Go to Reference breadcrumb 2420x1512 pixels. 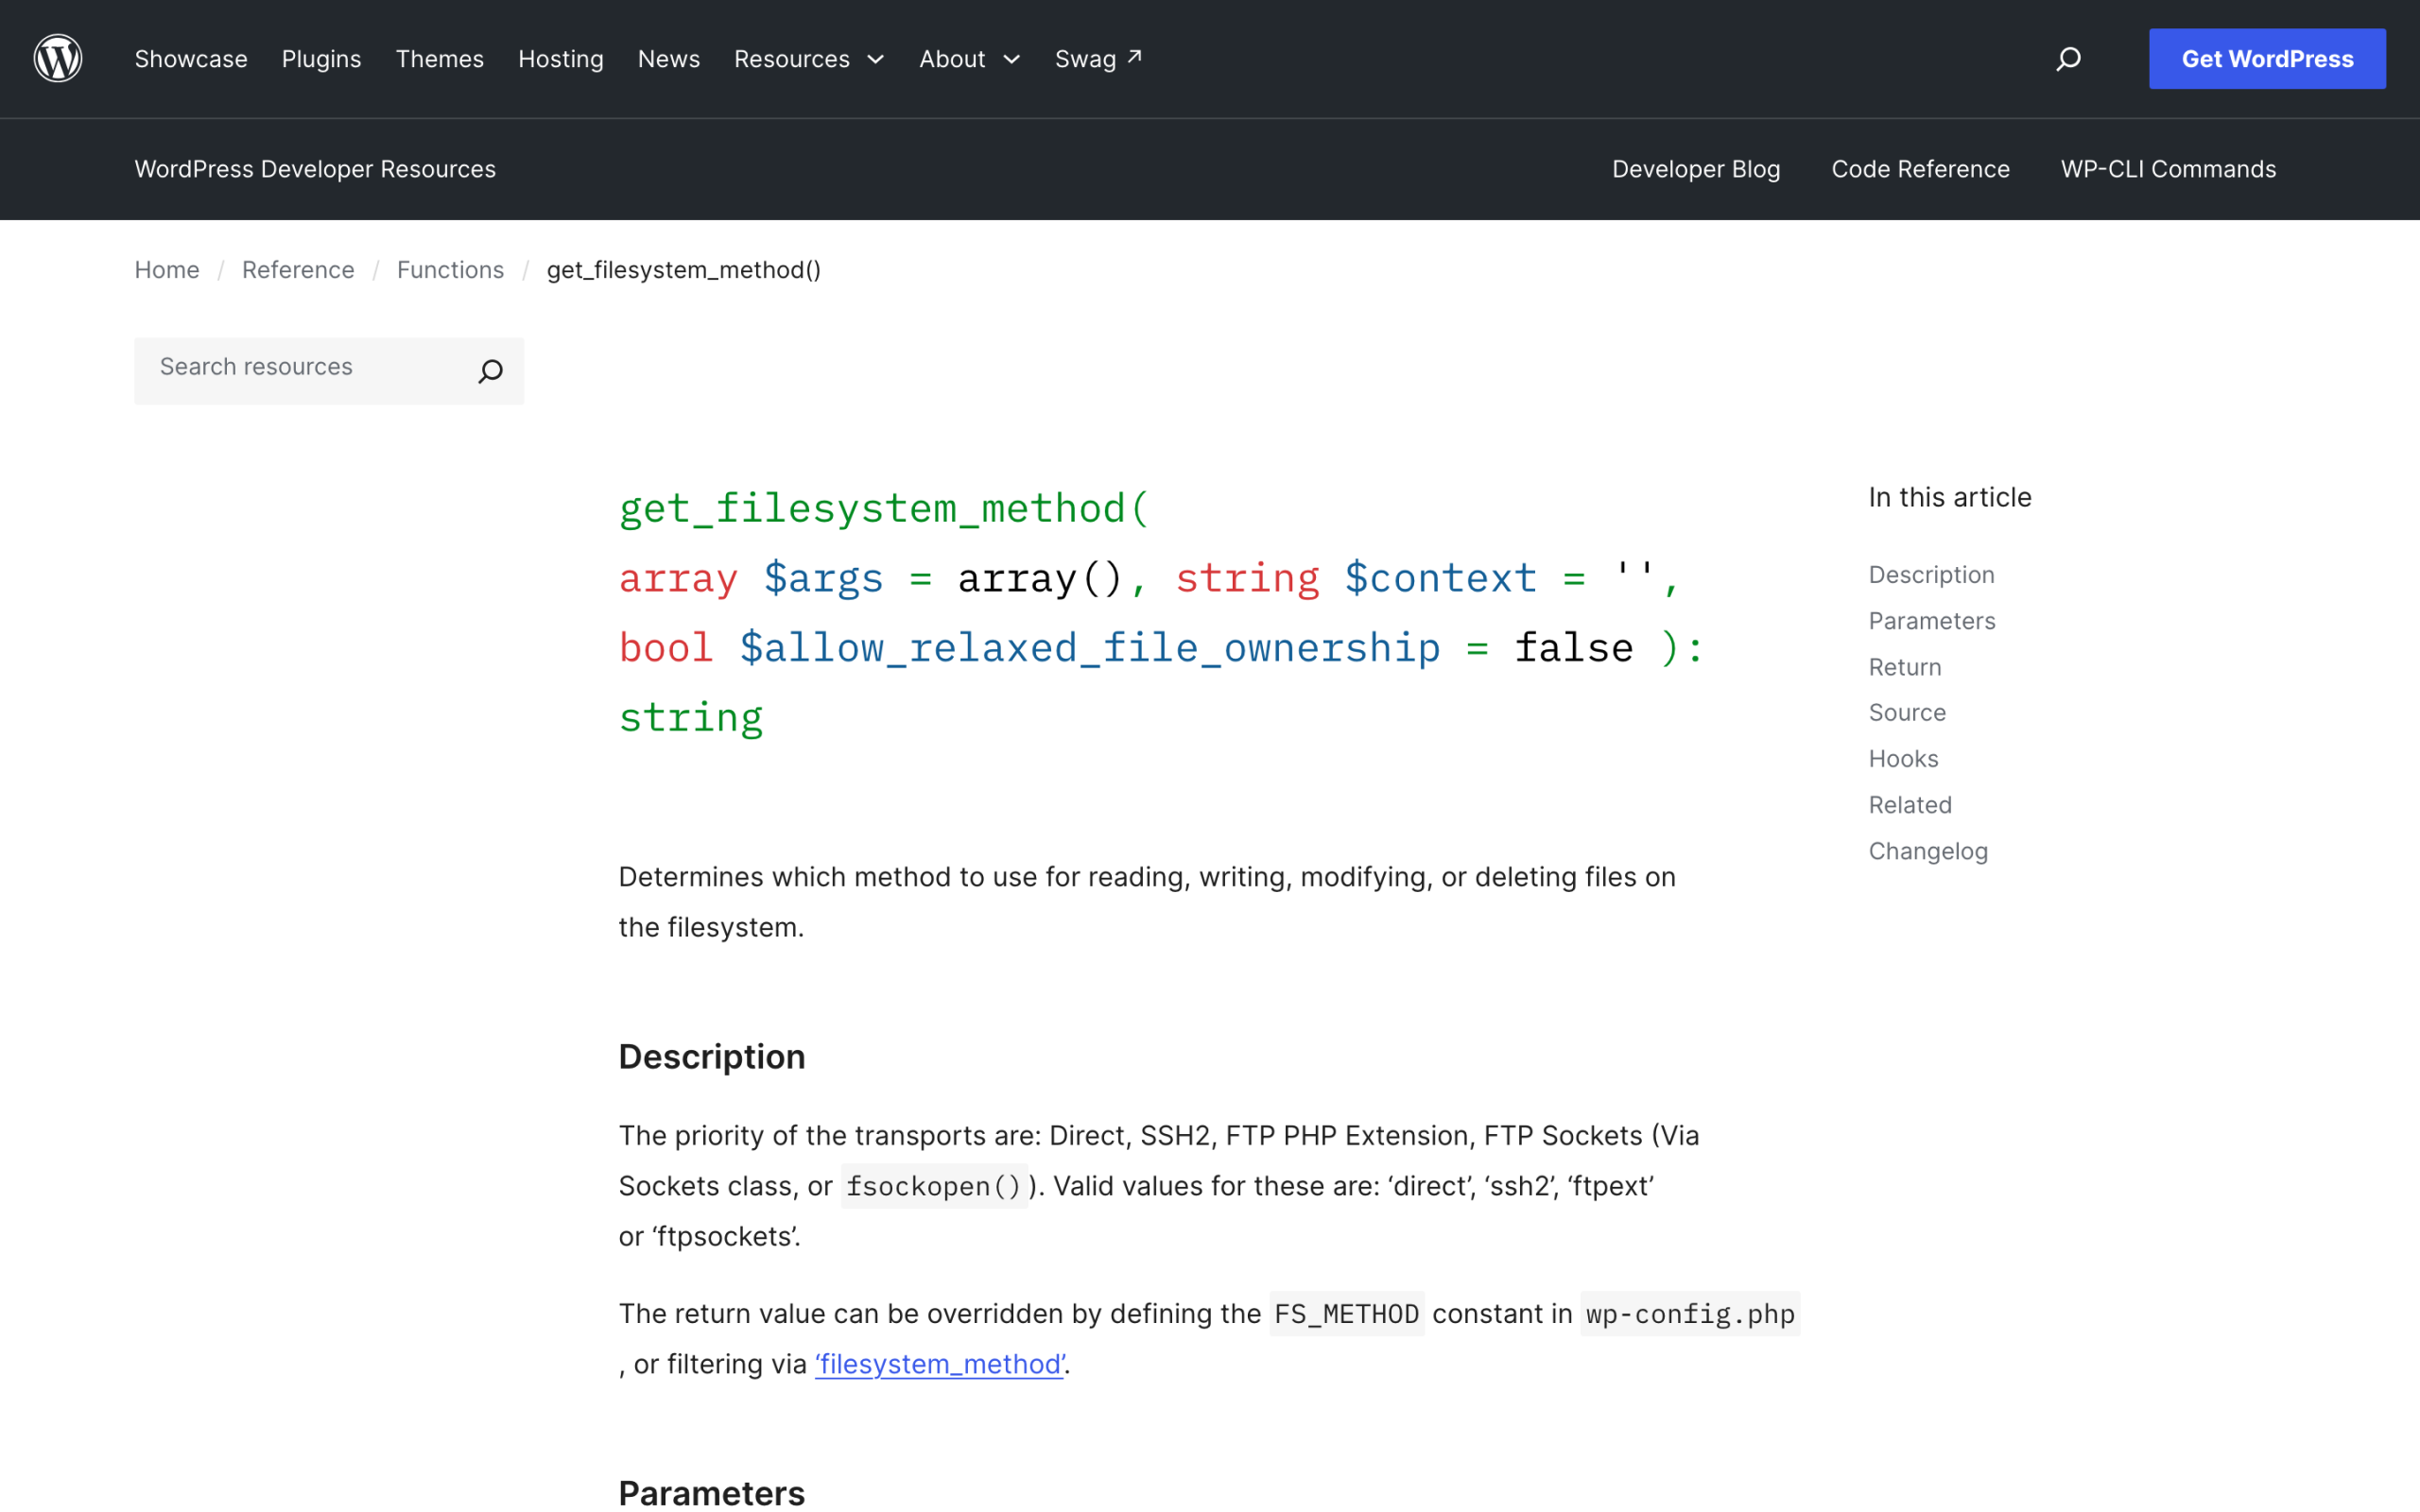coord(298,270)
